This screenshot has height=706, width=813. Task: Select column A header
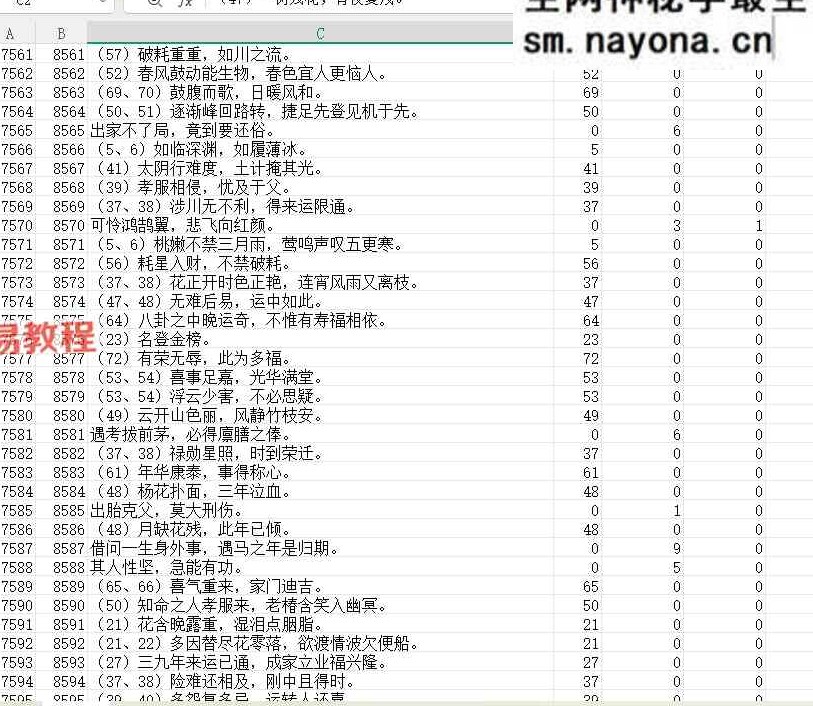[x=10, y=34]
